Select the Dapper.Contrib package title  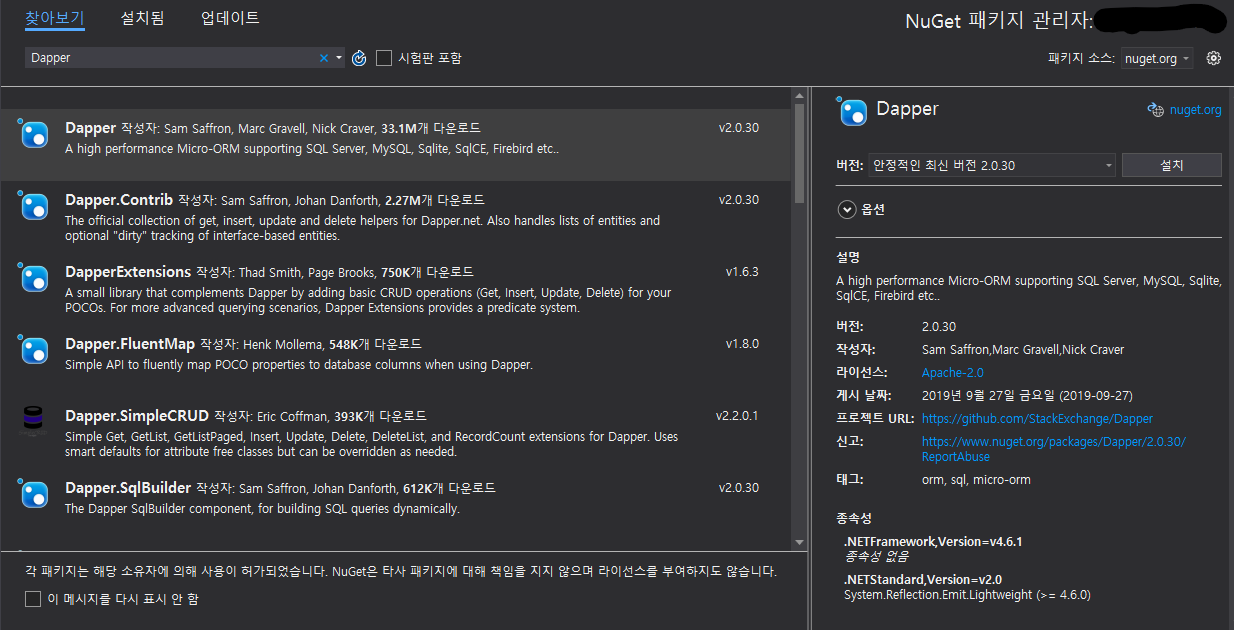point(119,200)
